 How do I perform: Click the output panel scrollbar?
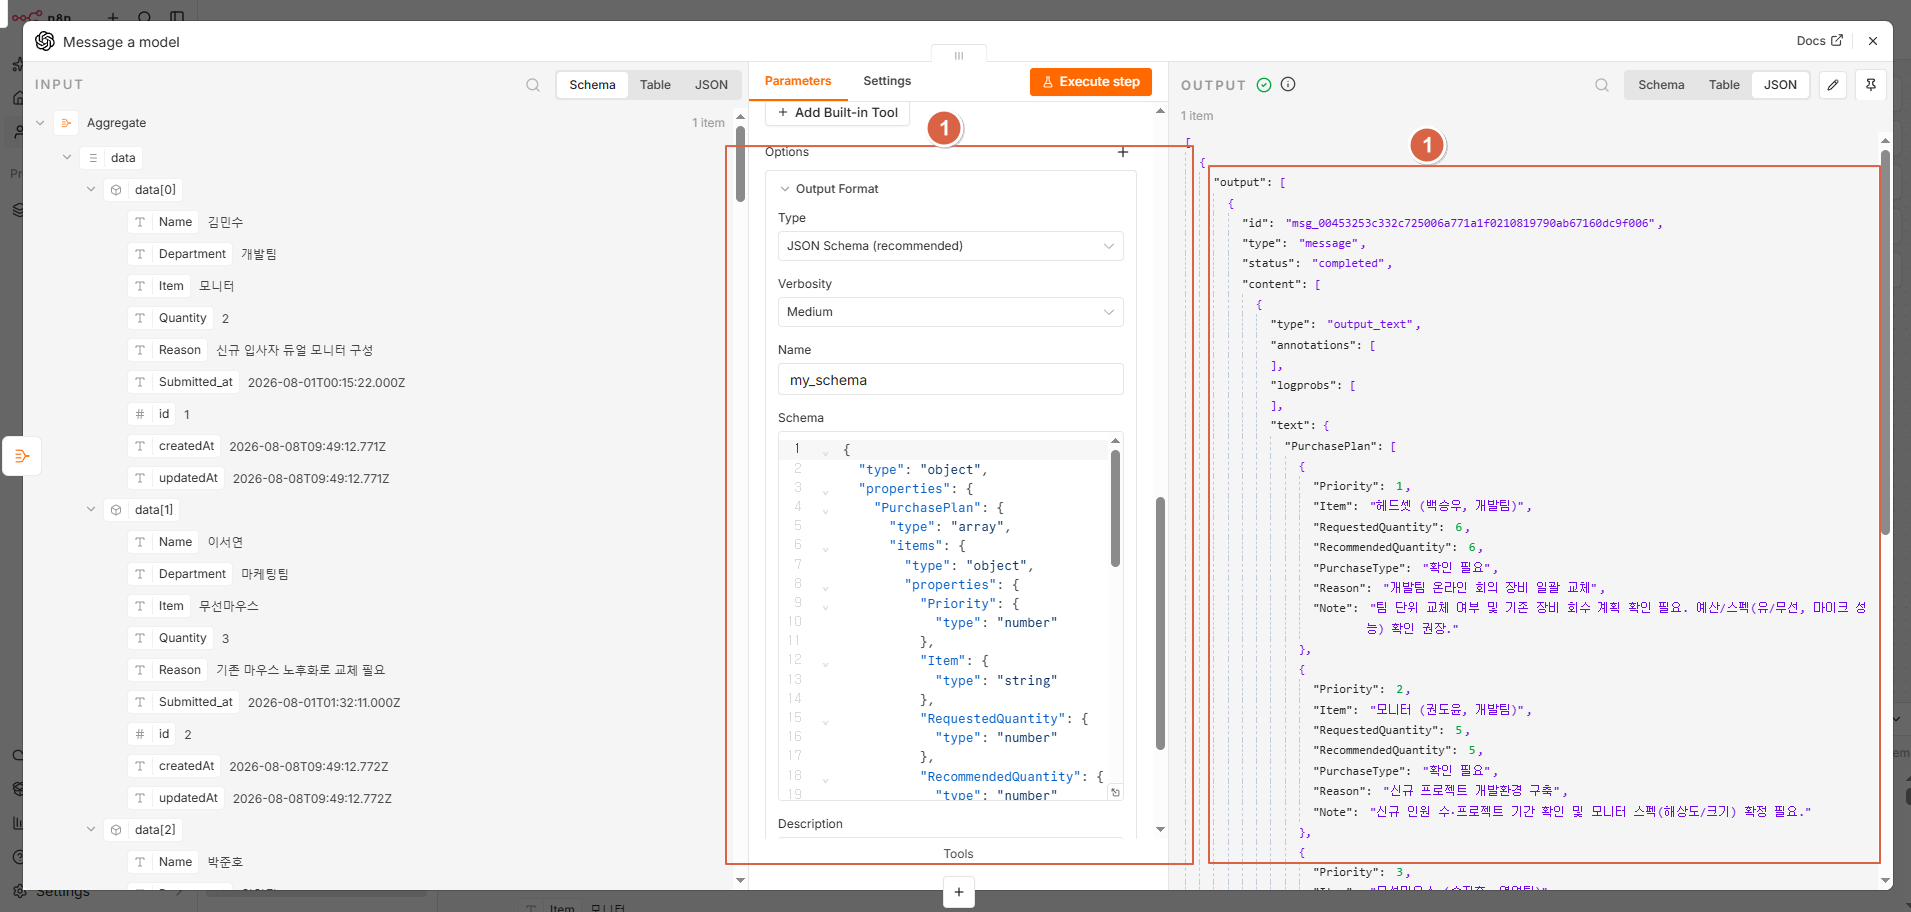click(1885, 343)
